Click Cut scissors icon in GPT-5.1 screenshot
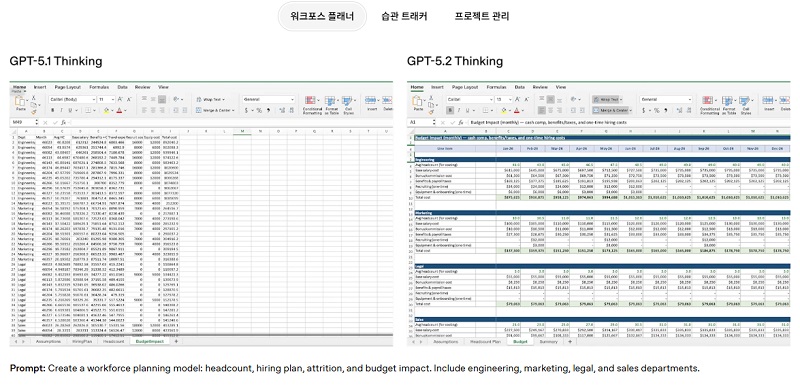 point(33,98)
